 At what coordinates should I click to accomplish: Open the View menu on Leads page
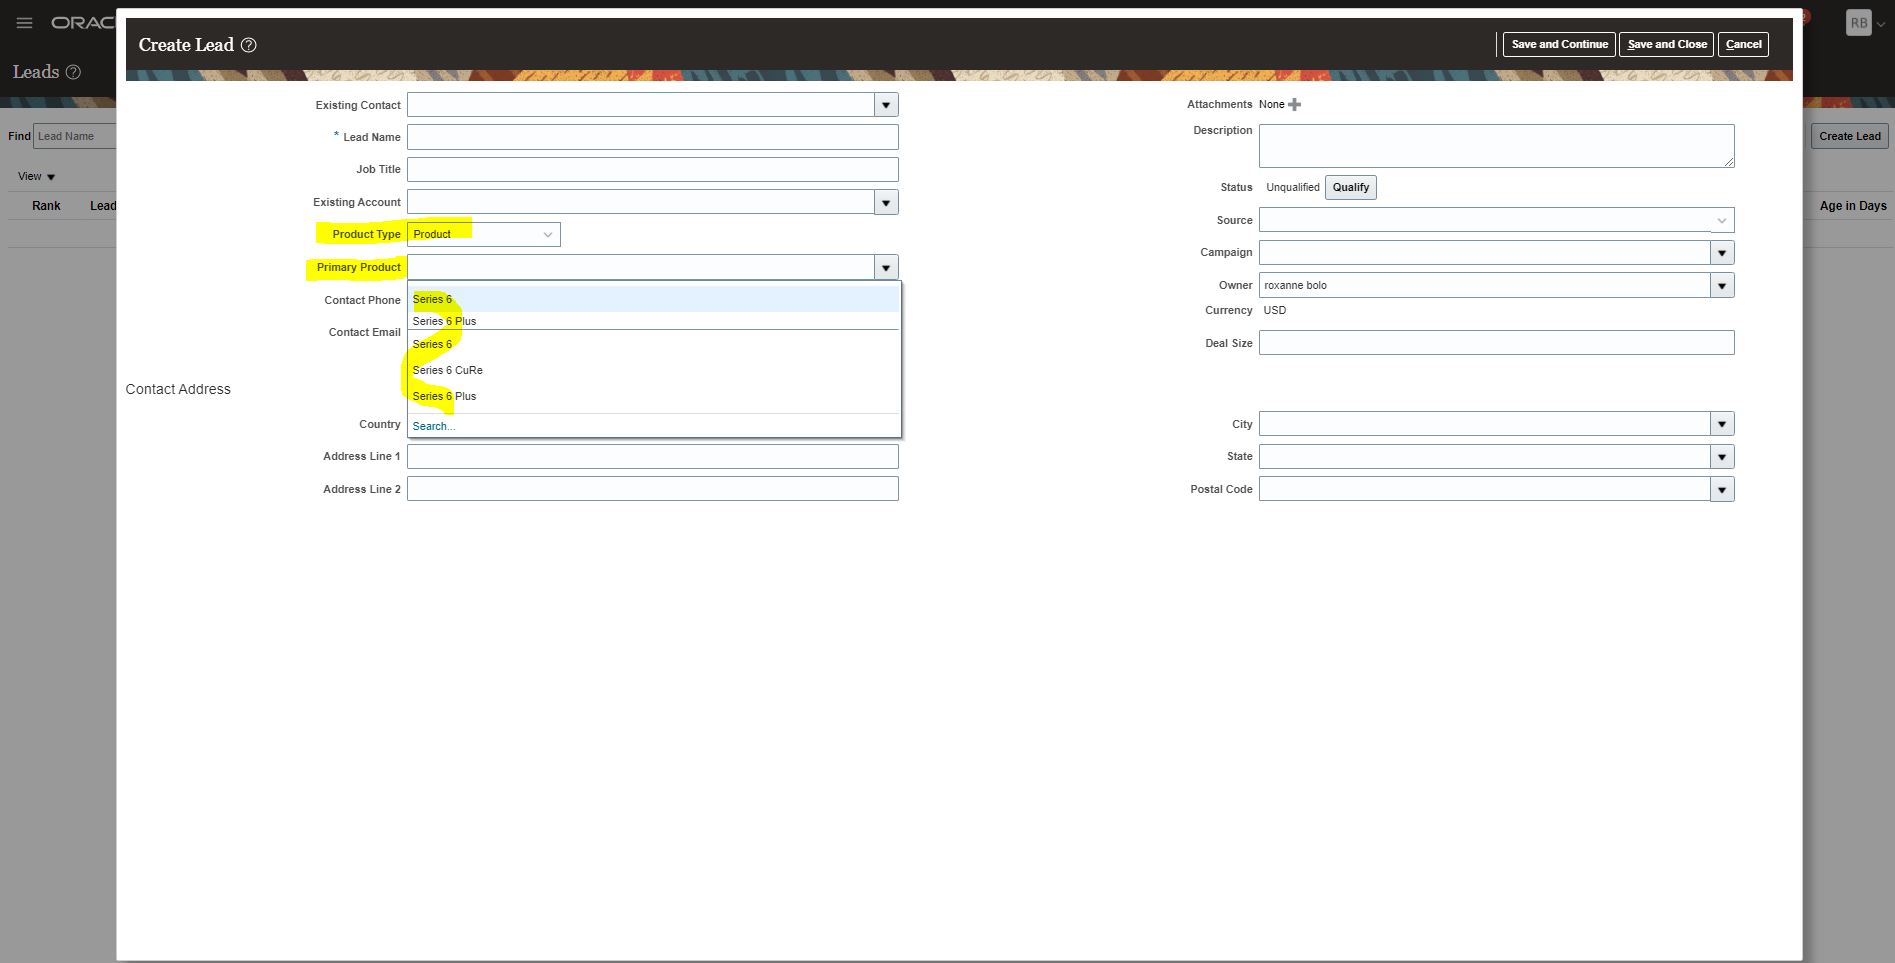tap(37, 177)
